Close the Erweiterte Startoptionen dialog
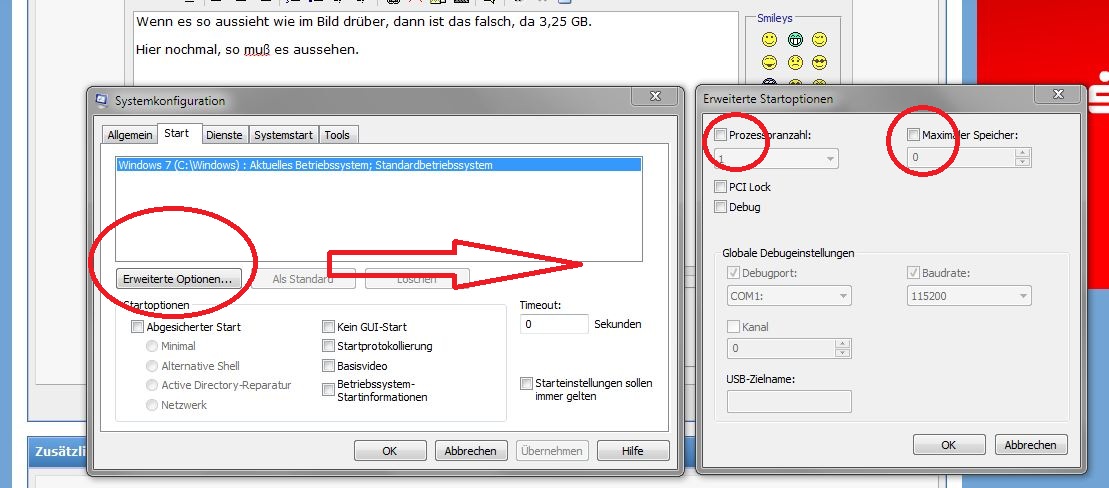1109x488 pixels. pyautogui.click(x=1057, y=95)
